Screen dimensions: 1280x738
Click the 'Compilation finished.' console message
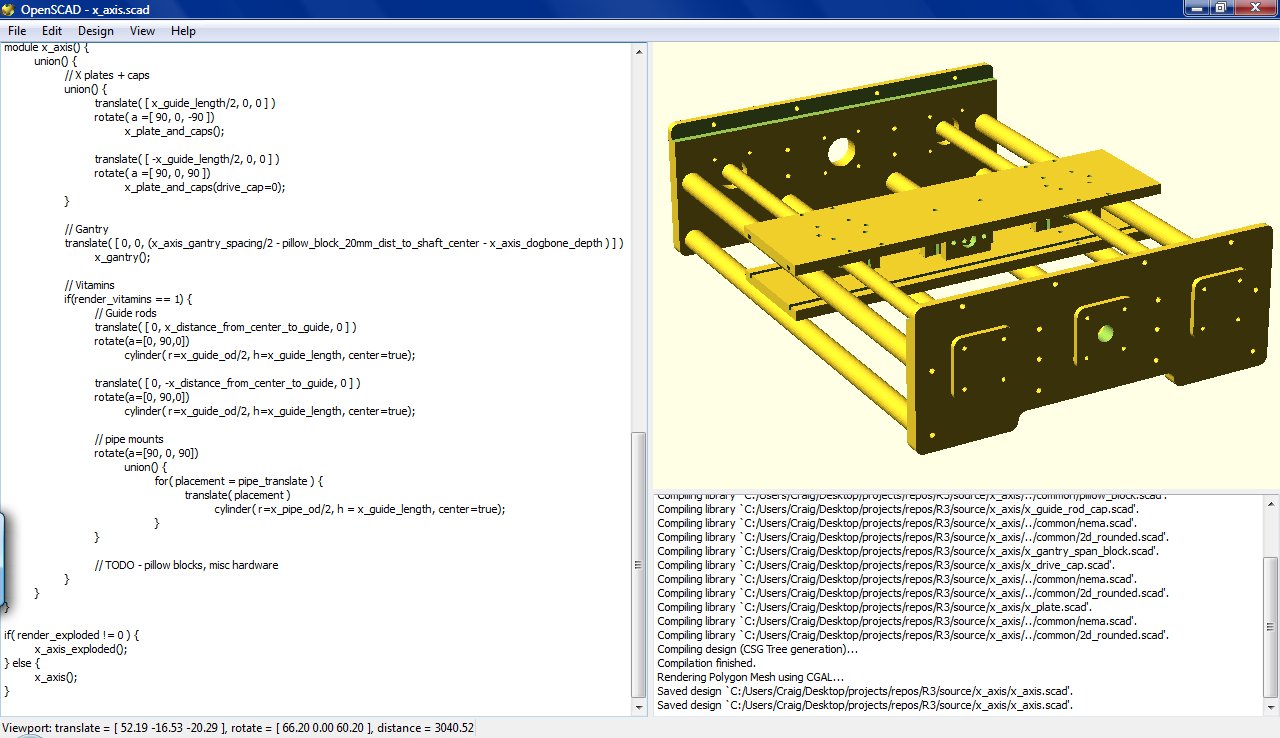[x=706, y=662]
